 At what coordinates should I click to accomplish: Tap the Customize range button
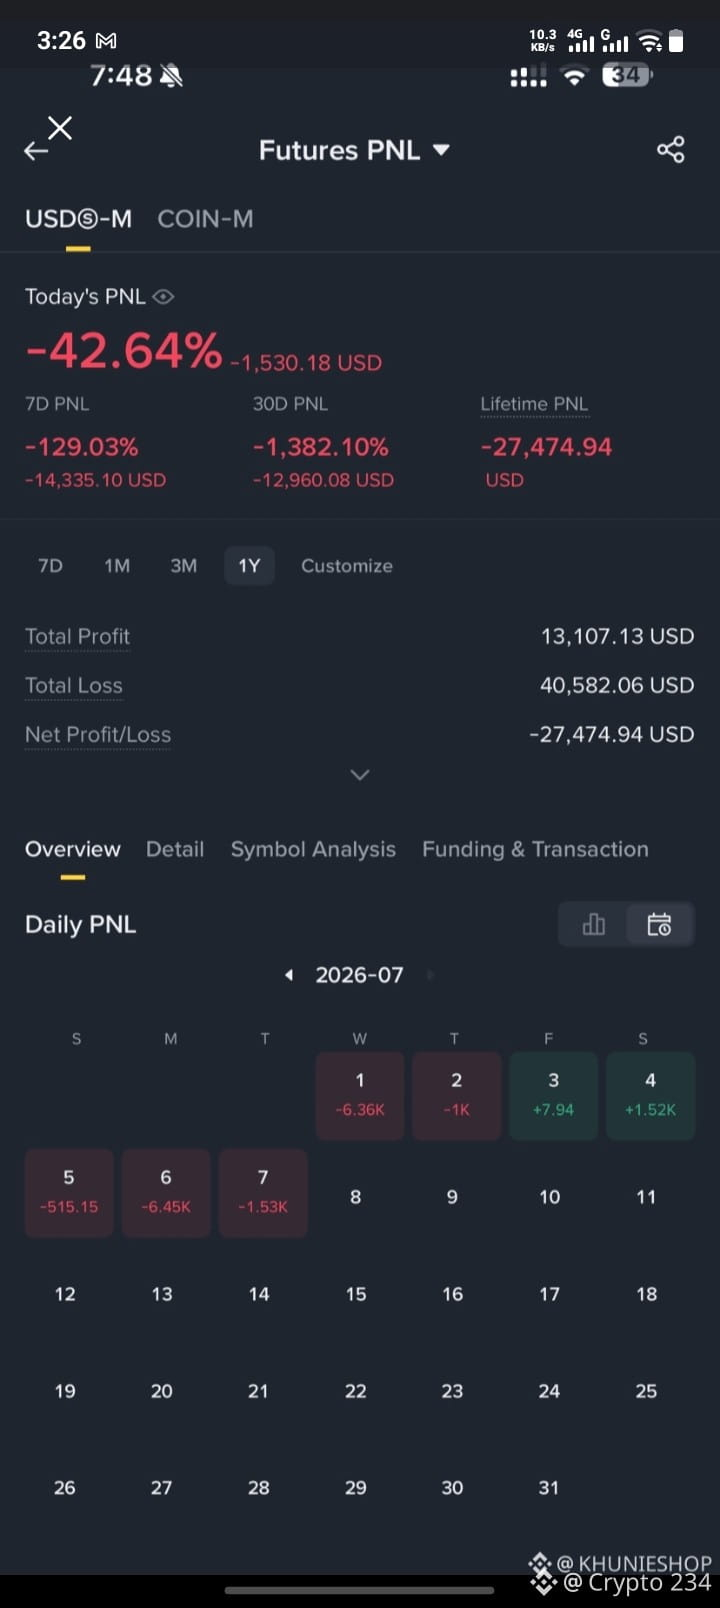[x=347, y=566]
